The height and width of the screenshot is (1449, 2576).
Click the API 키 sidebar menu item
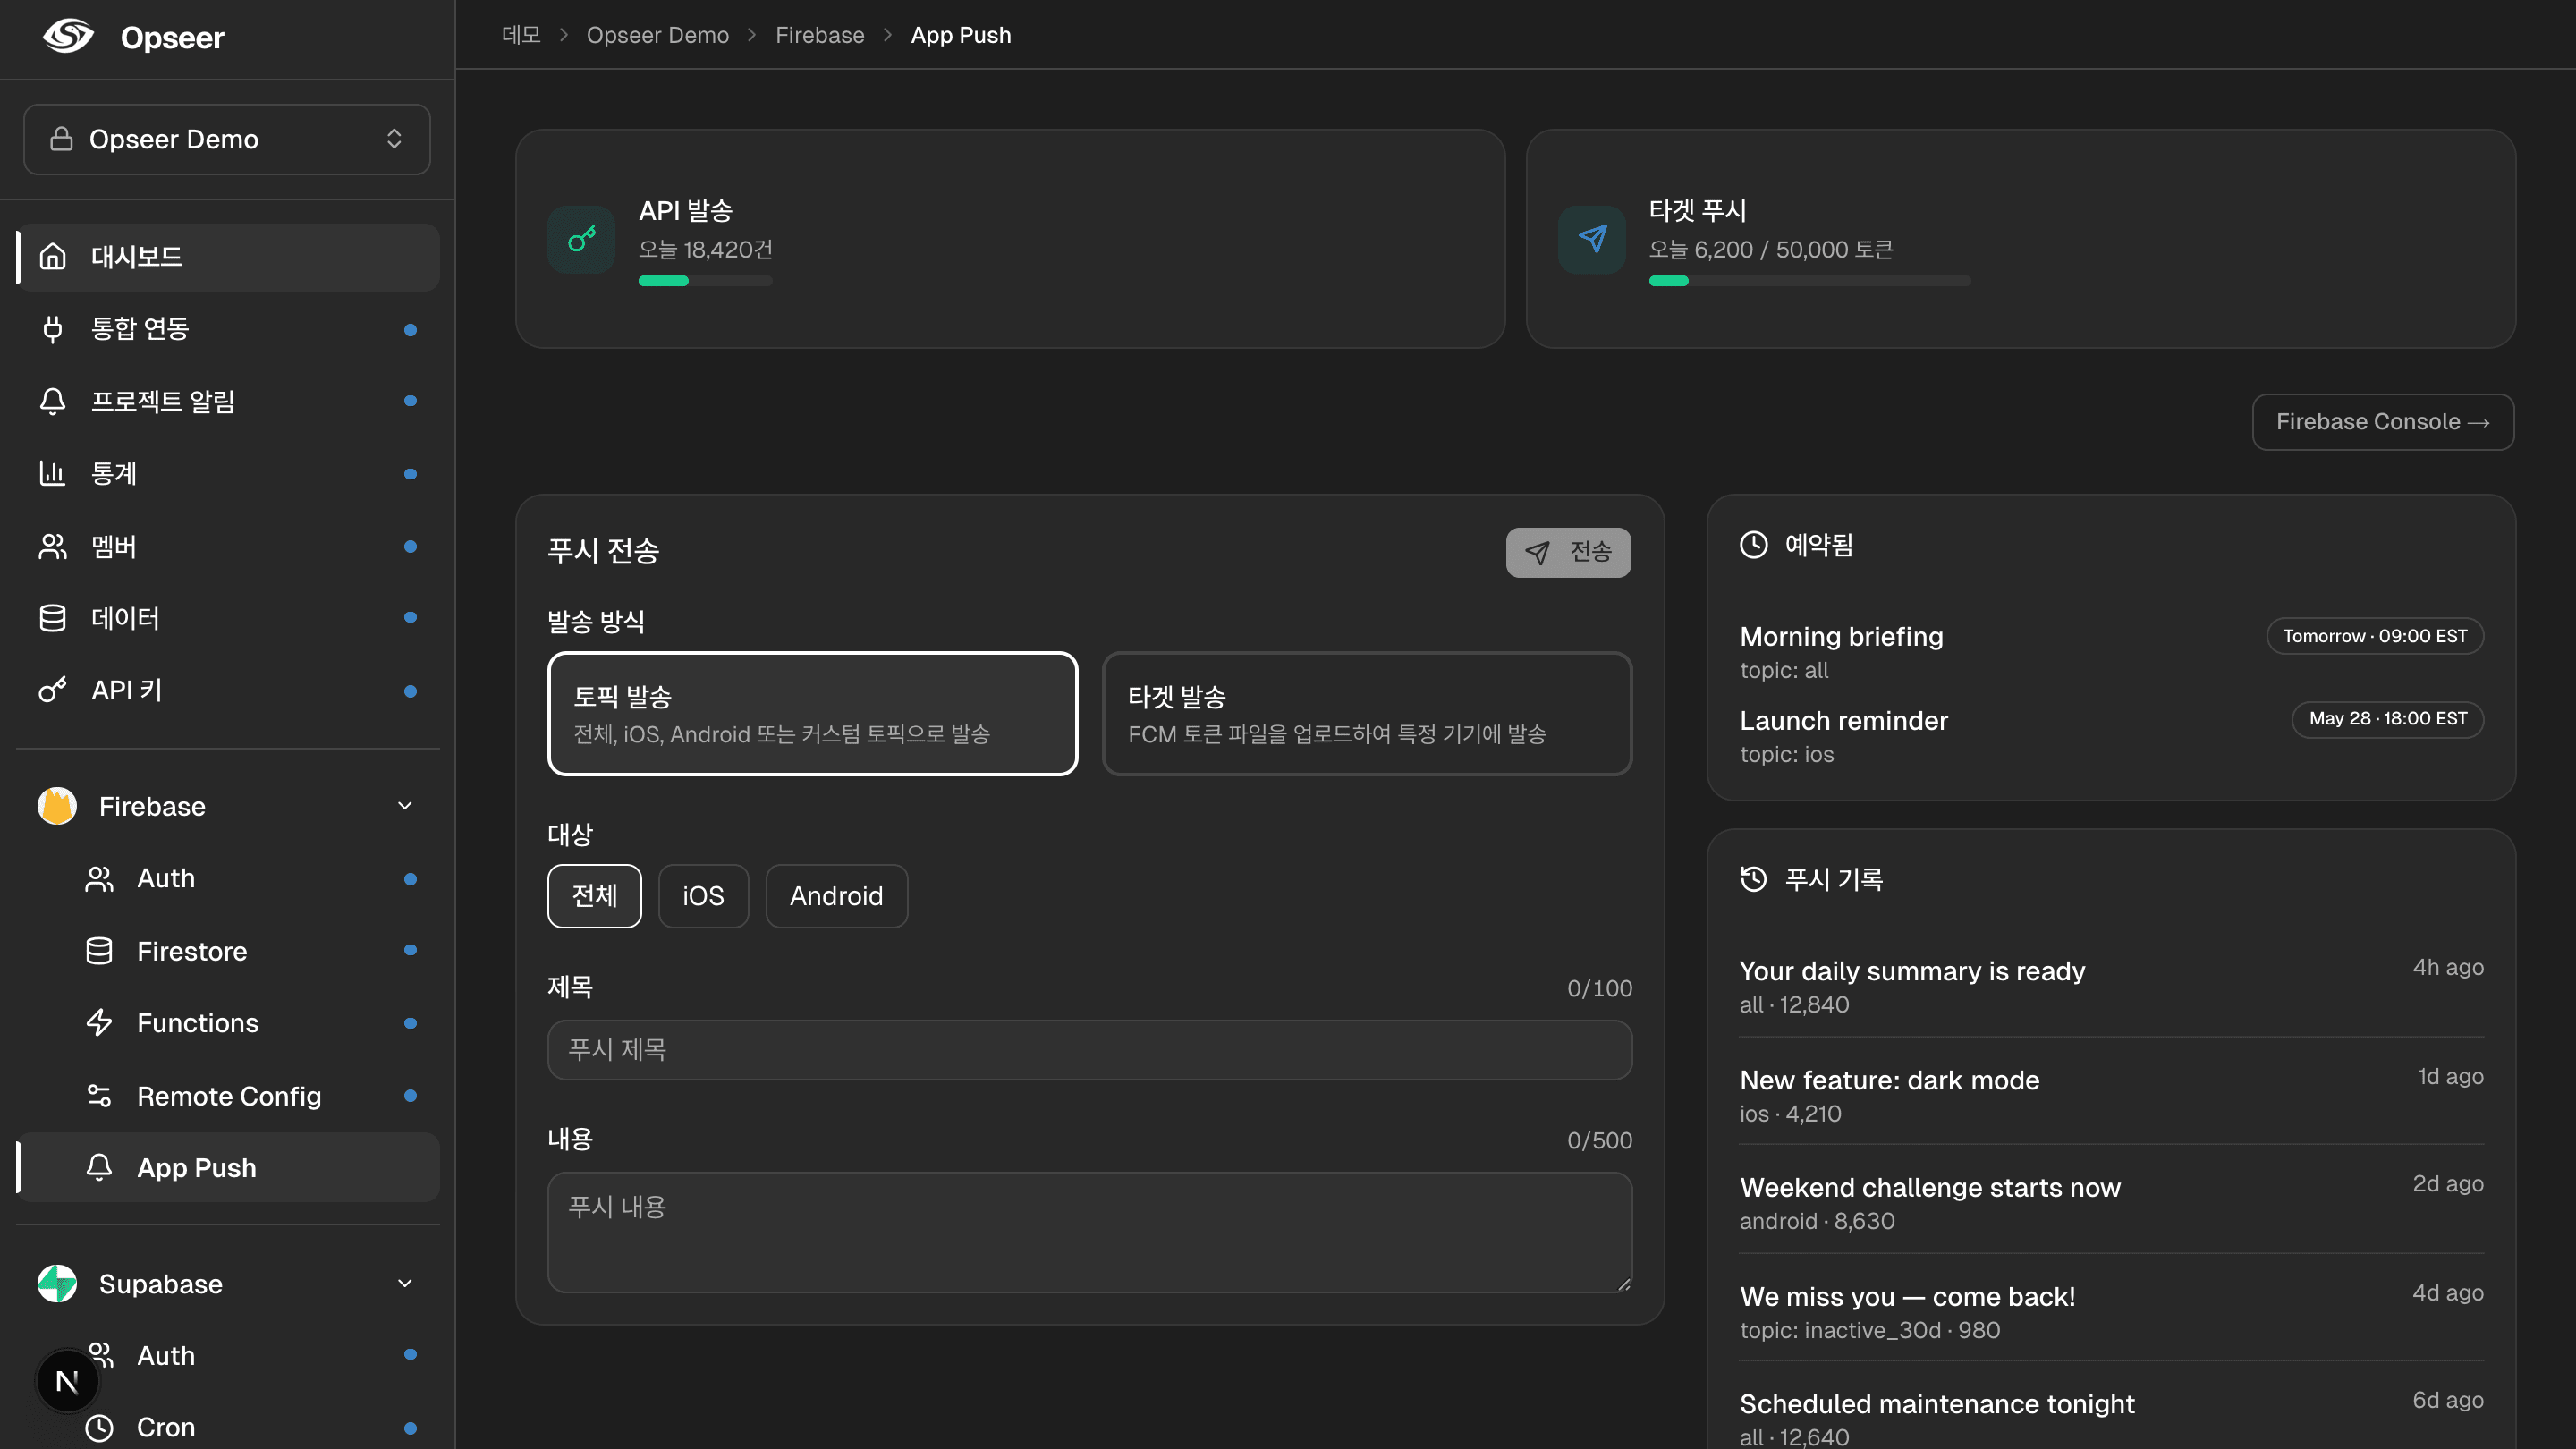click(228, 690)
